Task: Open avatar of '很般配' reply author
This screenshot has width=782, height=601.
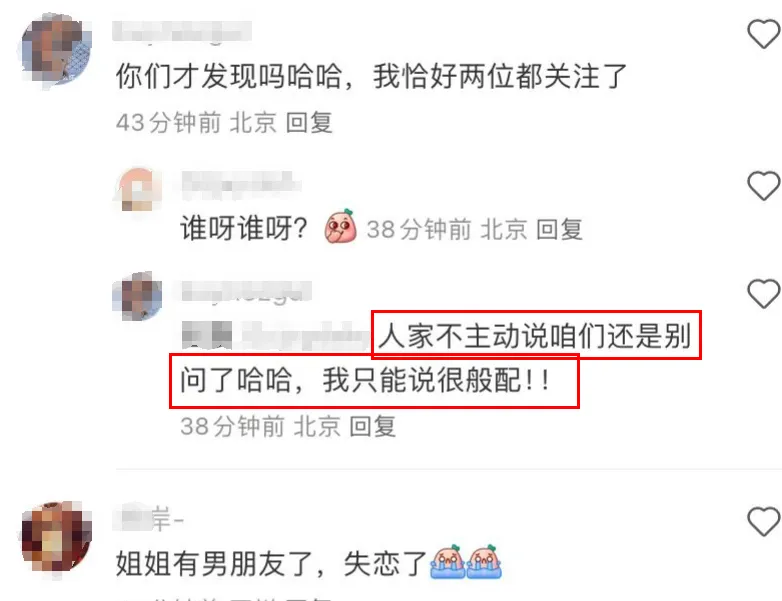Action: point(138,296)
